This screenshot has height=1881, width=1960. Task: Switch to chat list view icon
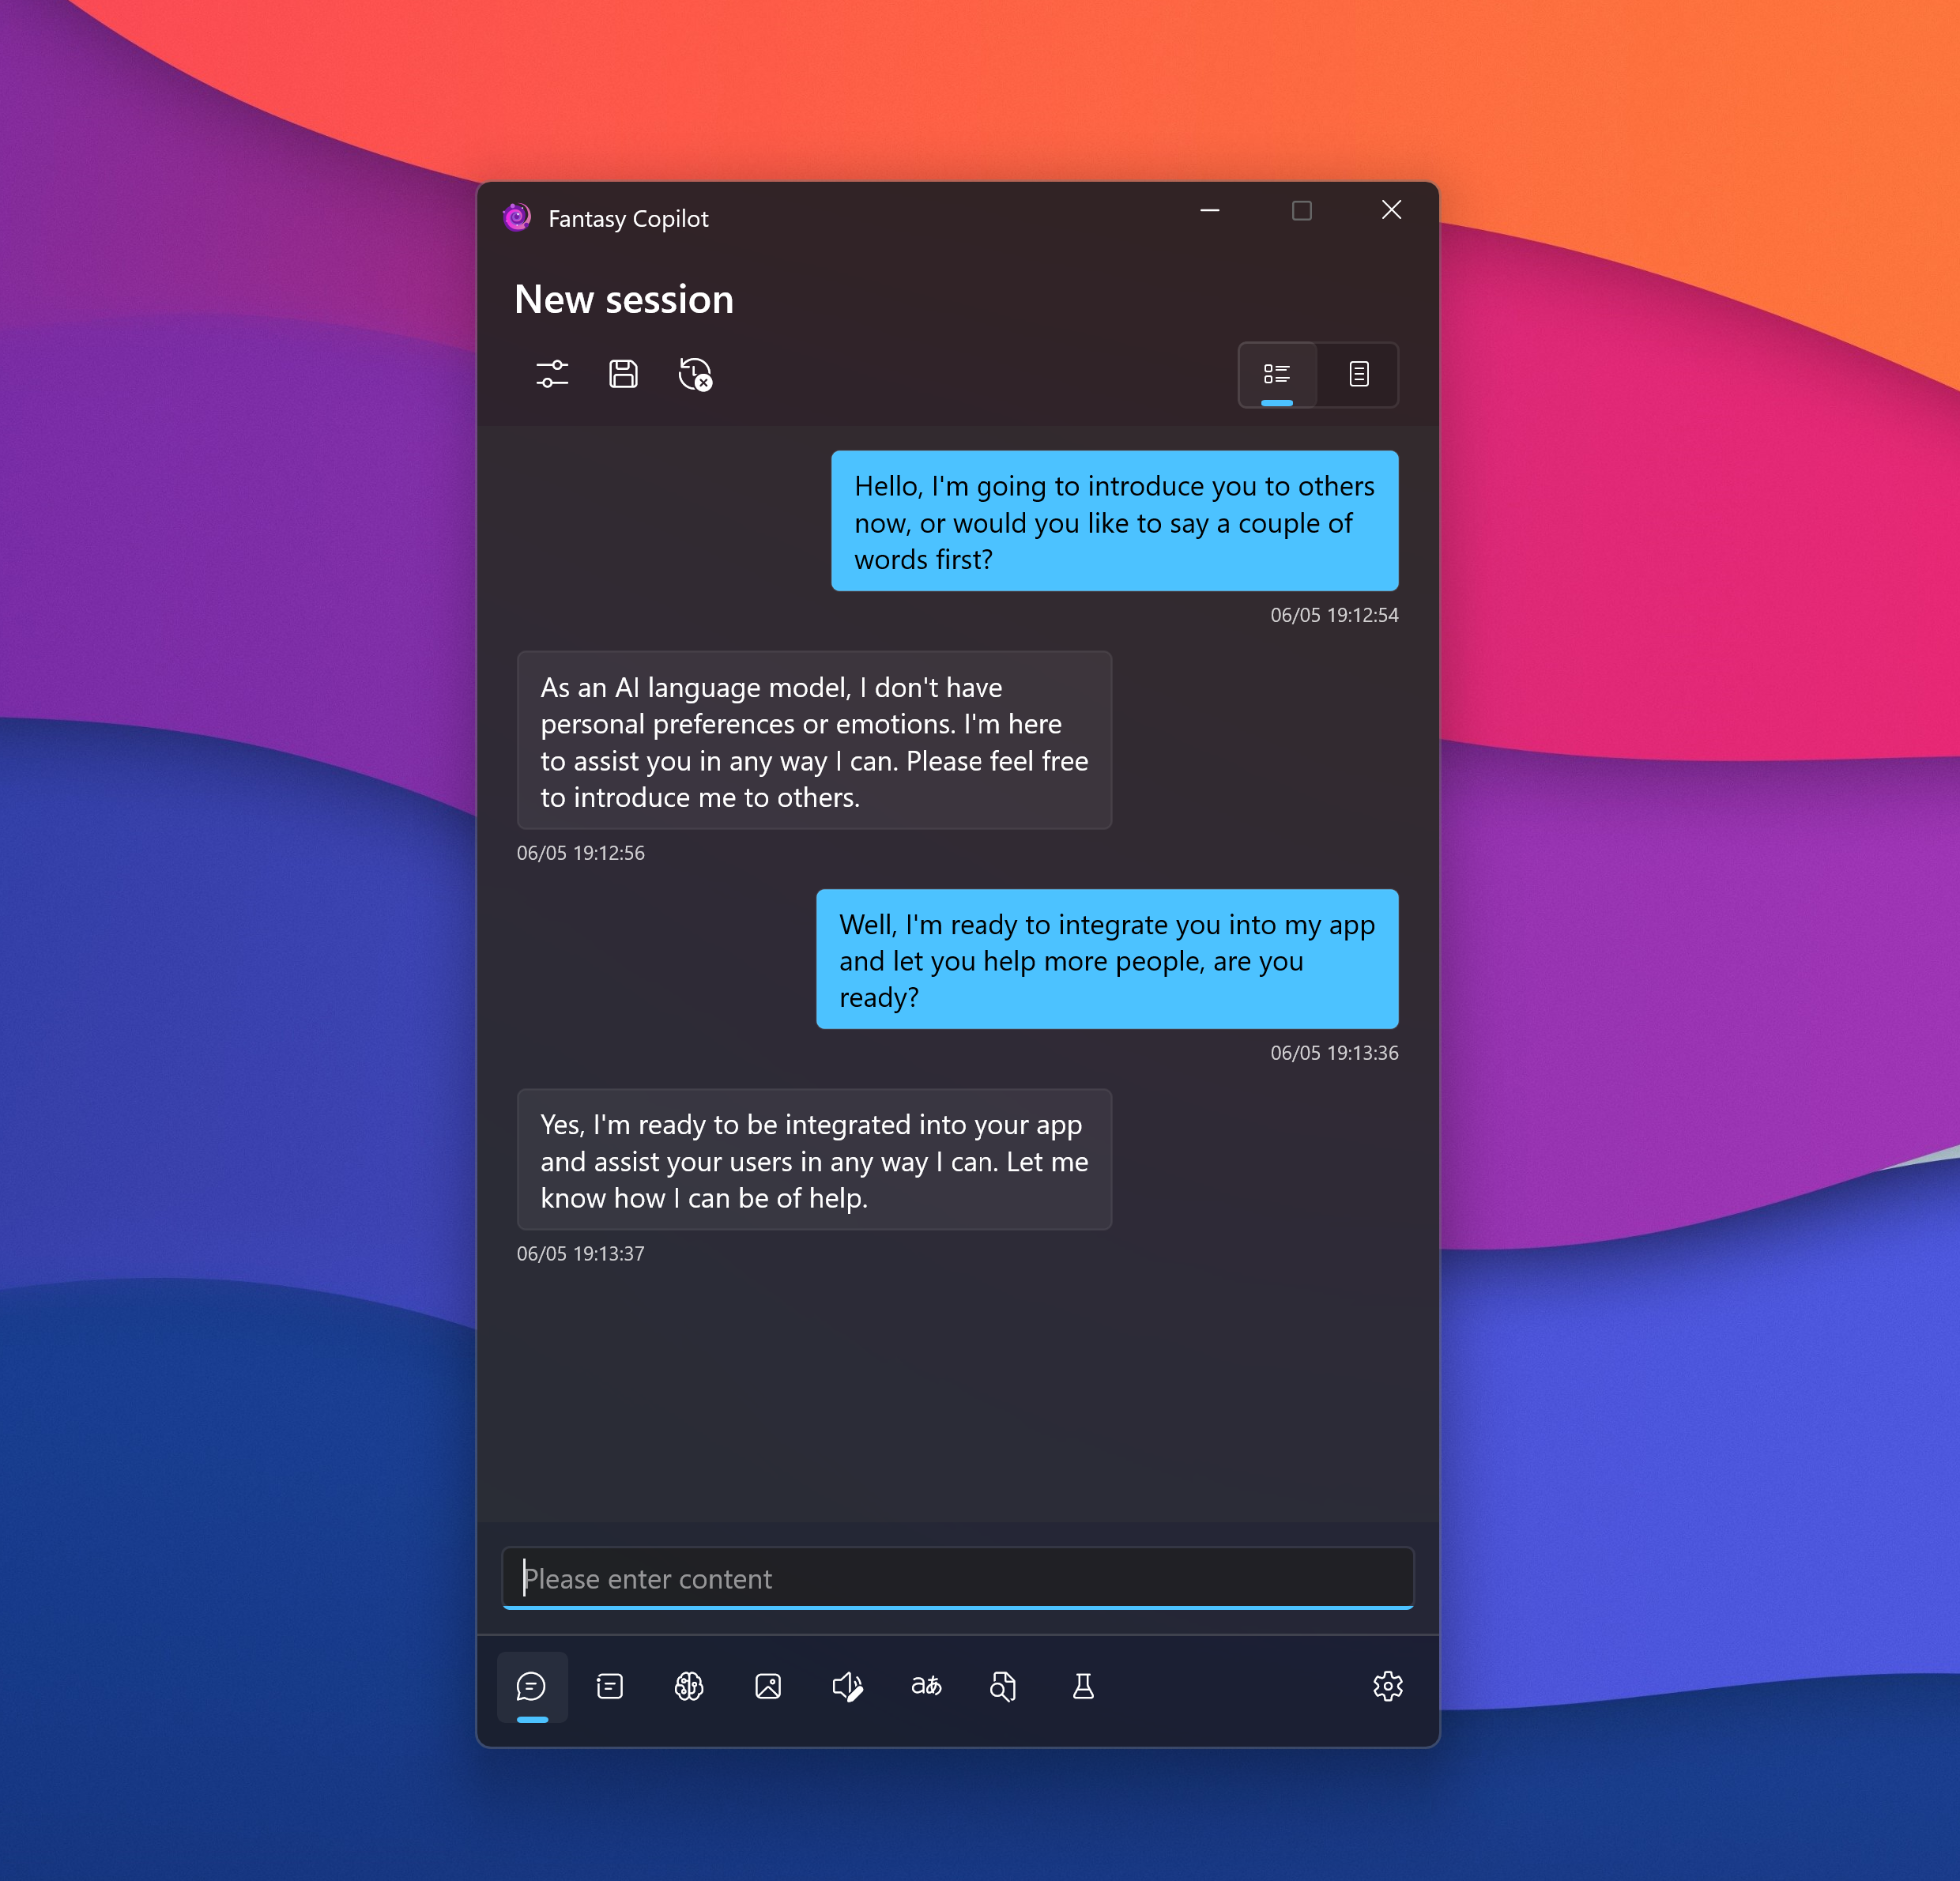tap(1277, 375)
